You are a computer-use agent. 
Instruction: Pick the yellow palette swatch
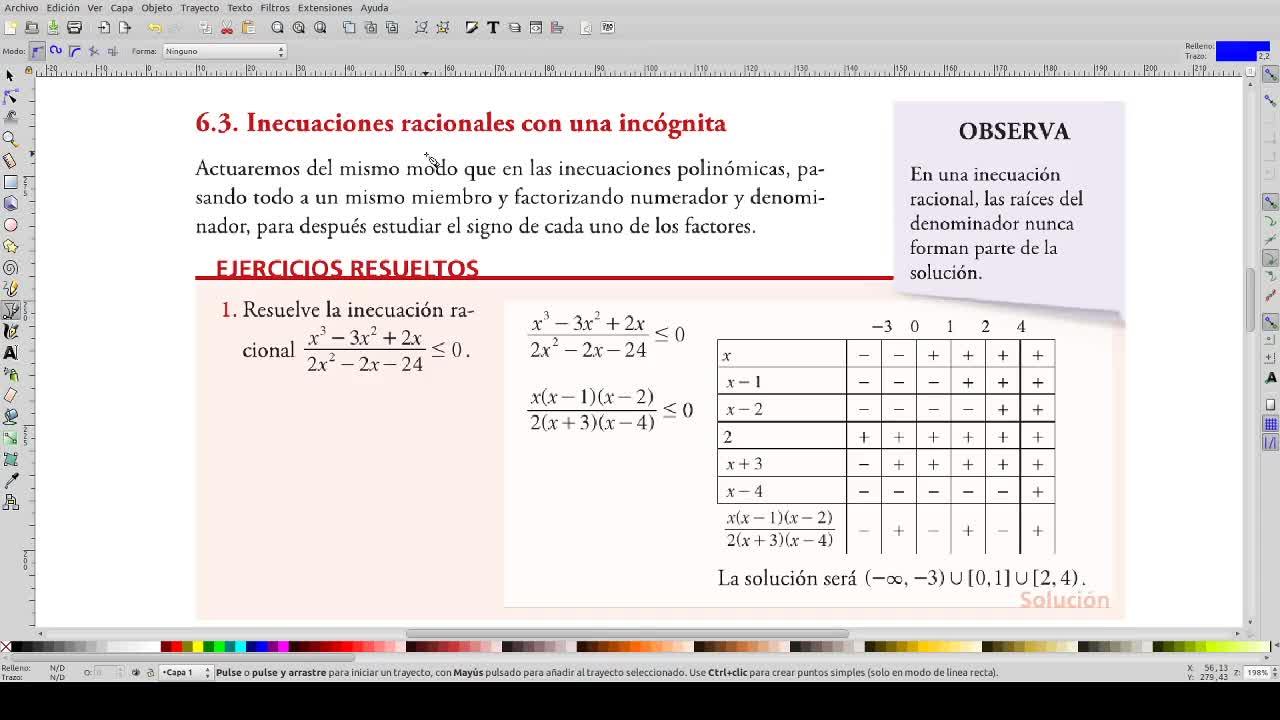point(198,647)
